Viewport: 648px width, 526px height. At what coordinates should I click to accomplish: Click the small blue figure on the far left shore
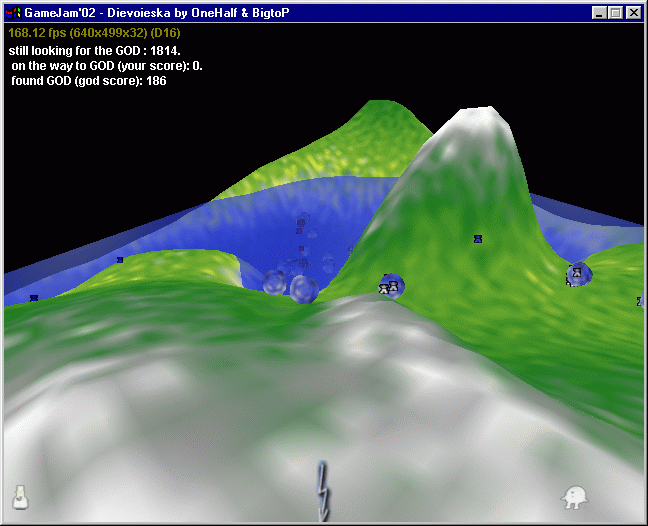[34, 297]
